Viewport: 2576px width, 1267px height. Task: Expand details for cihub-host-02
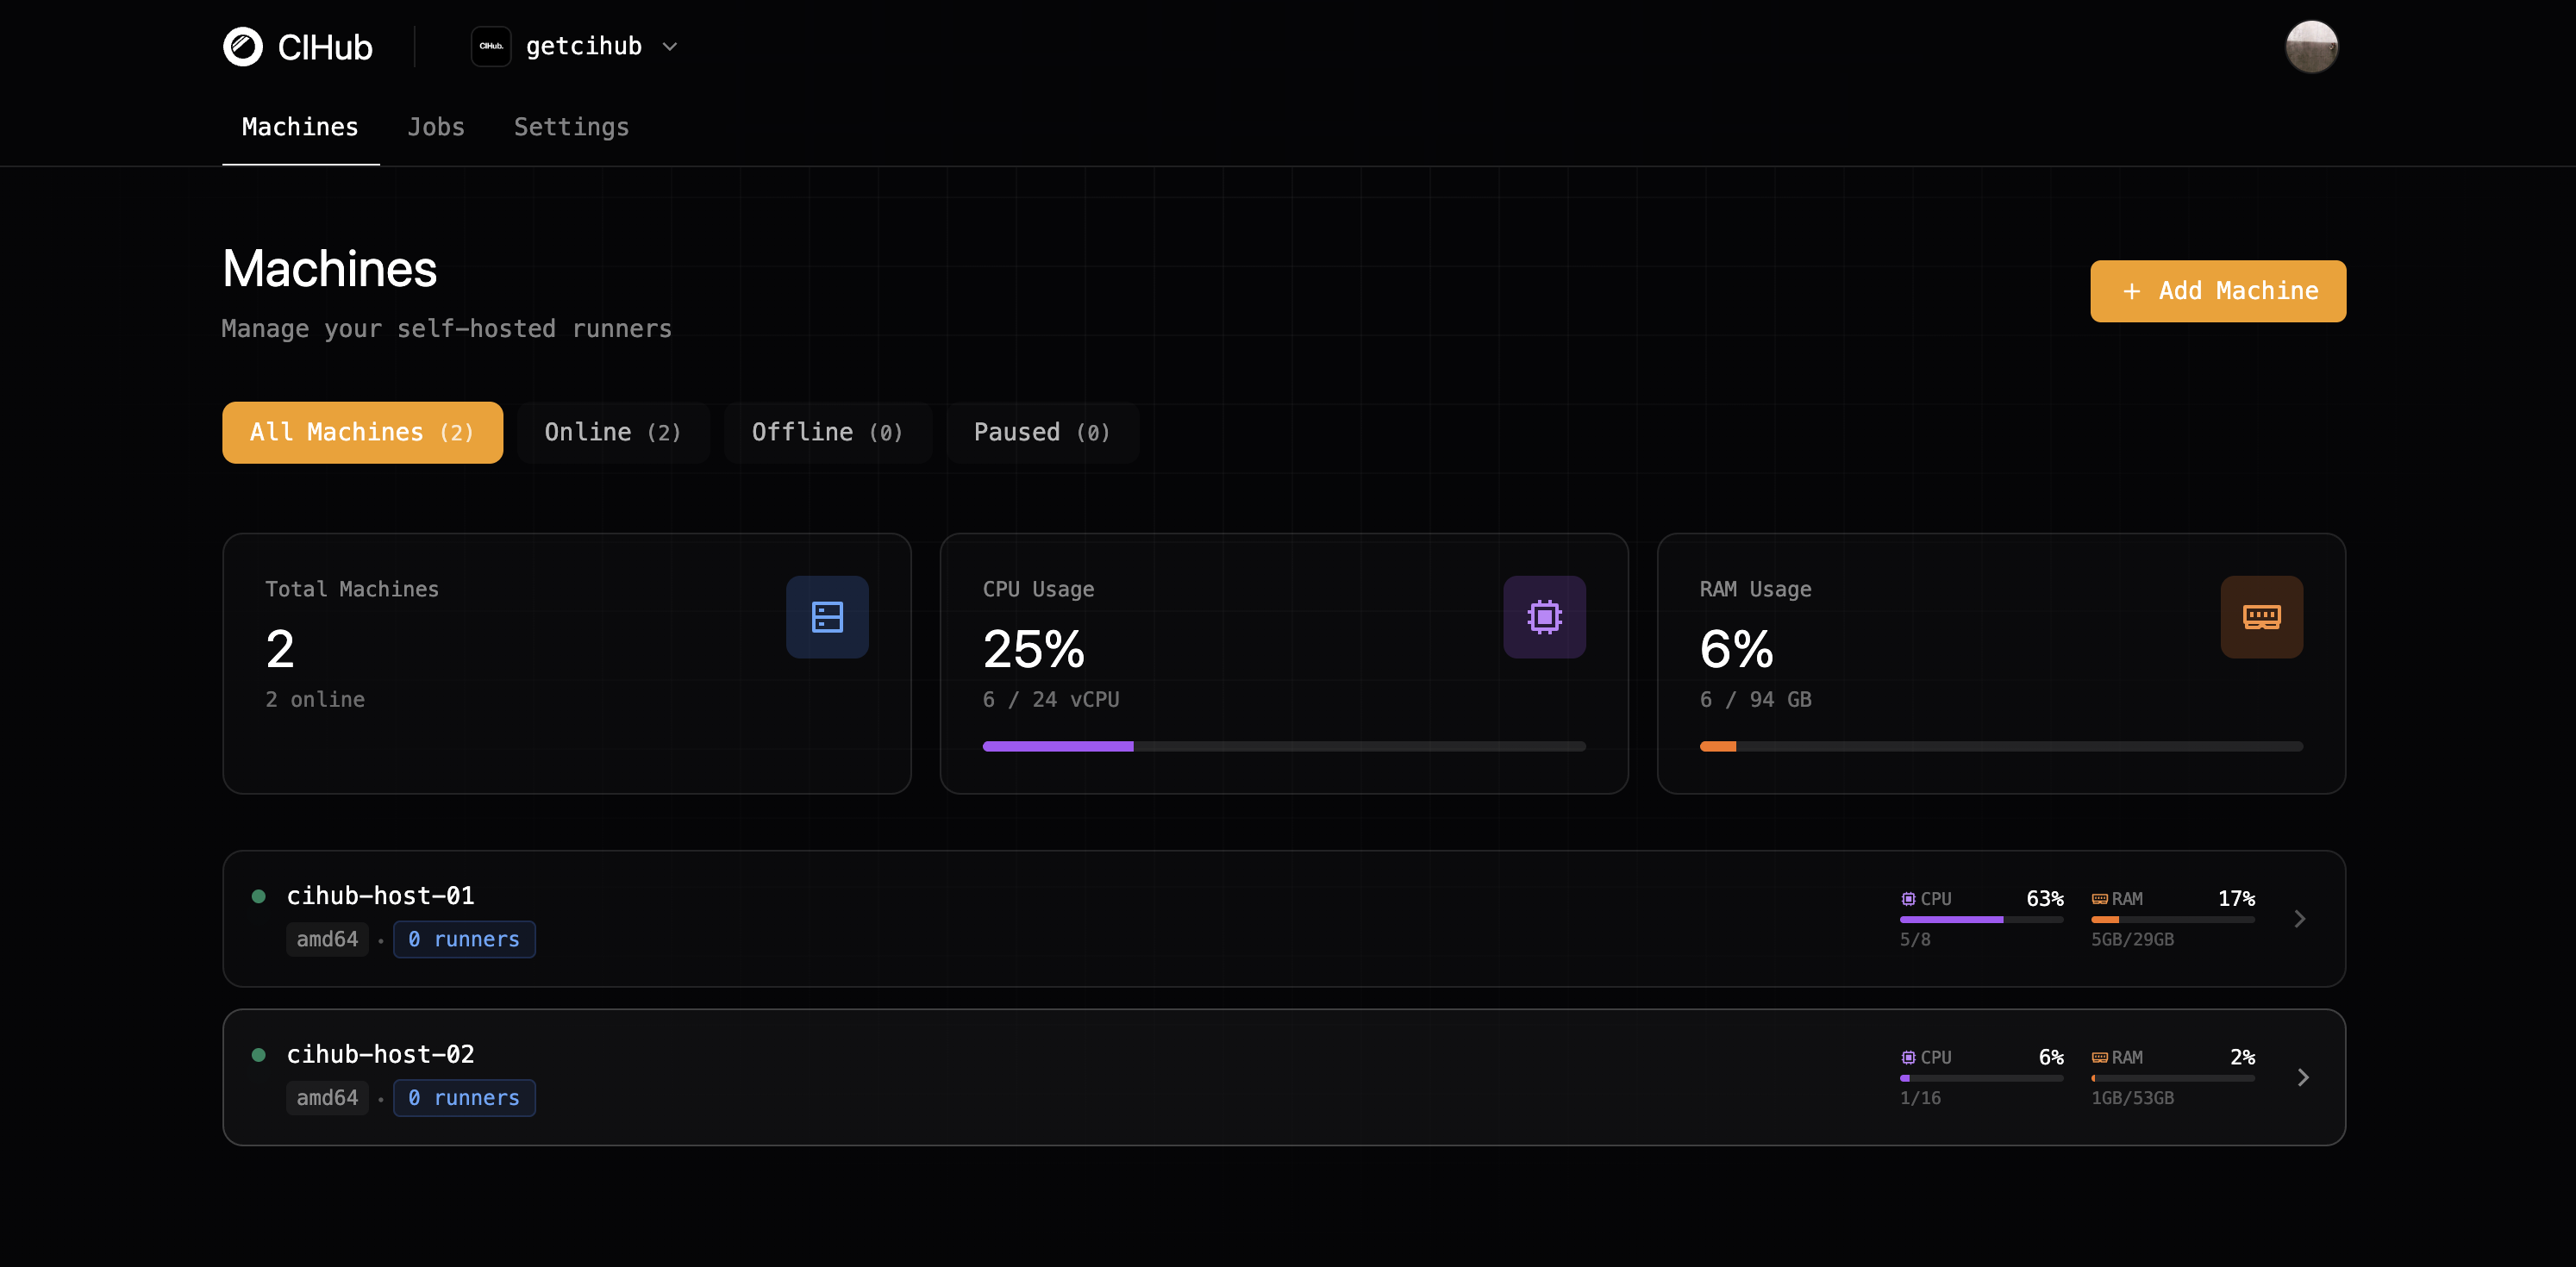pos(2302,1077)
